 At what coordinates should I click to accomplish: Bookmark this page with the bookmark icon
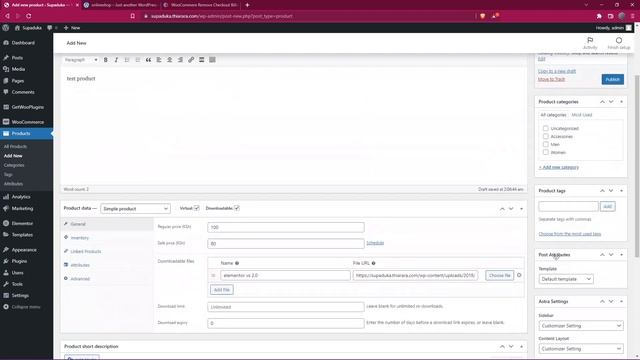(x=133, y=16)
